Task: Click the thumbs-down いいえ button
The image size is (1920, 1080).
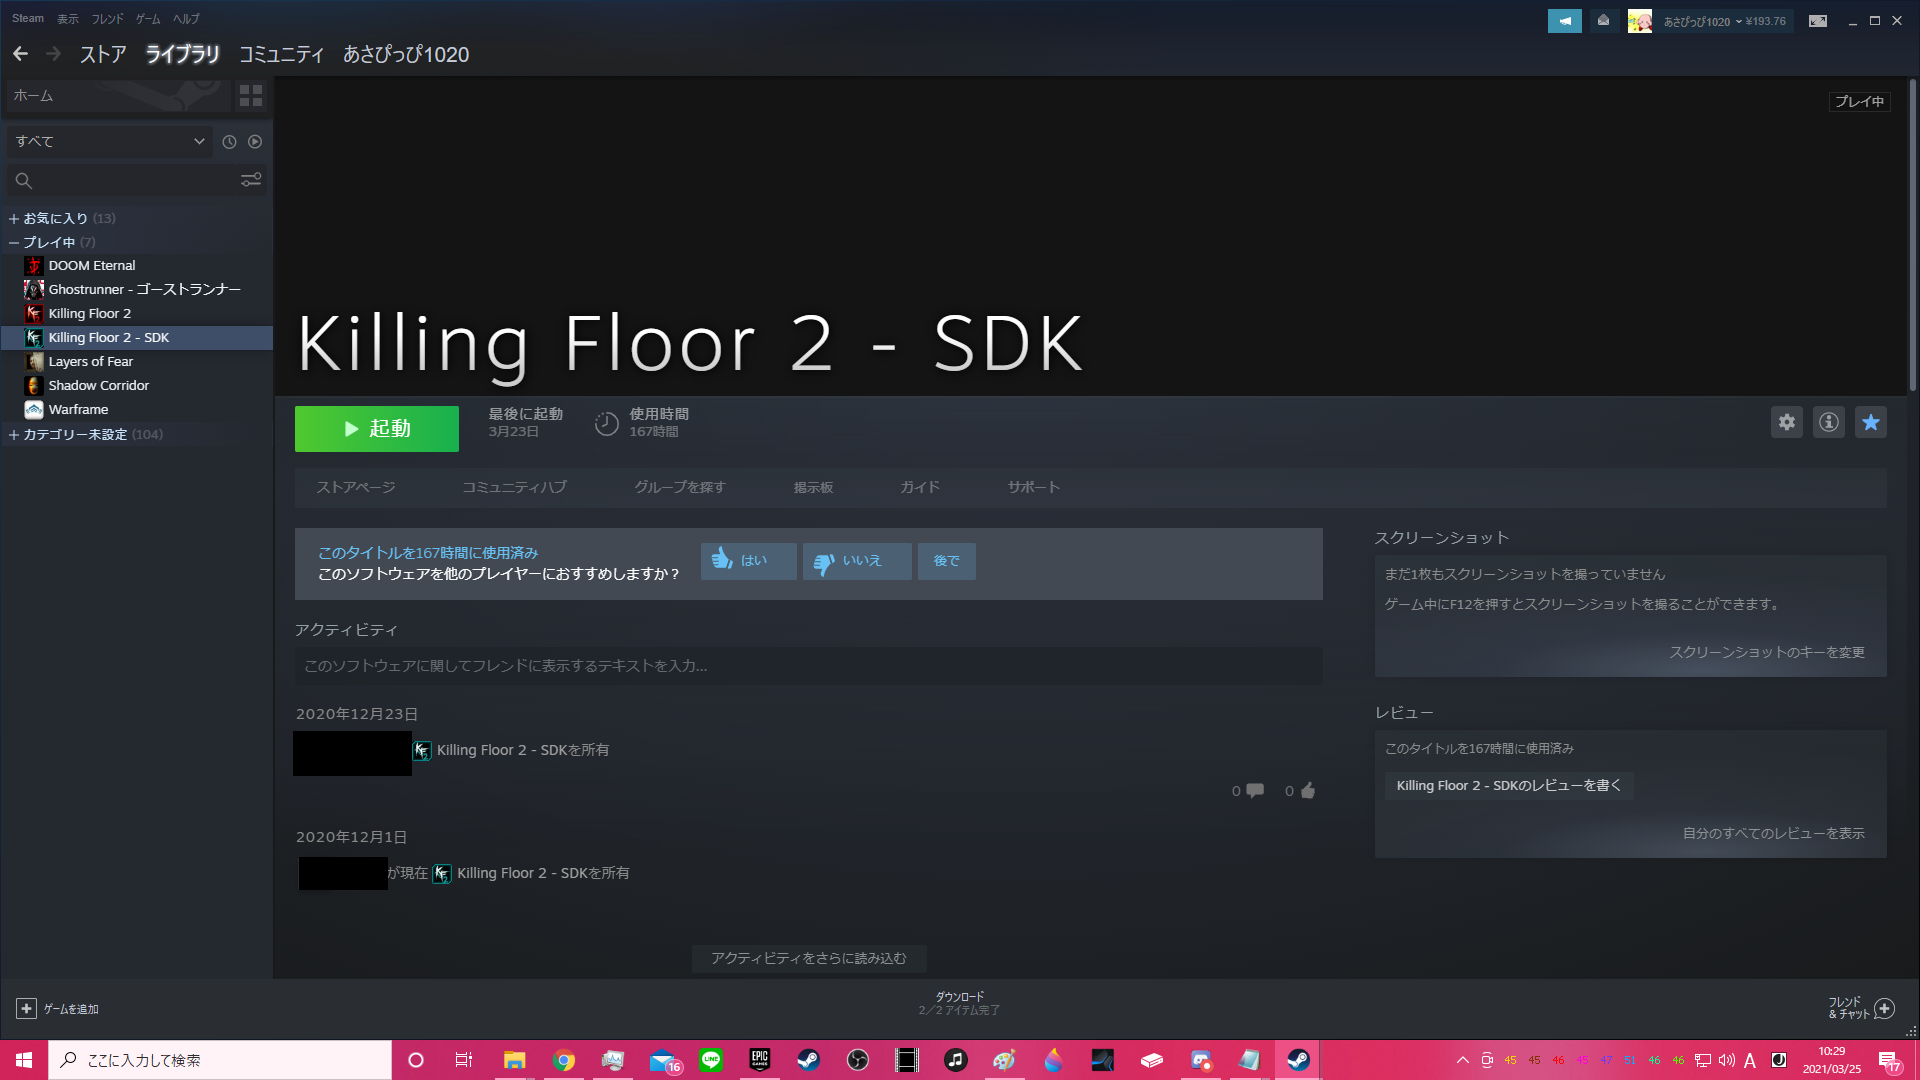Action: point(857,561)
